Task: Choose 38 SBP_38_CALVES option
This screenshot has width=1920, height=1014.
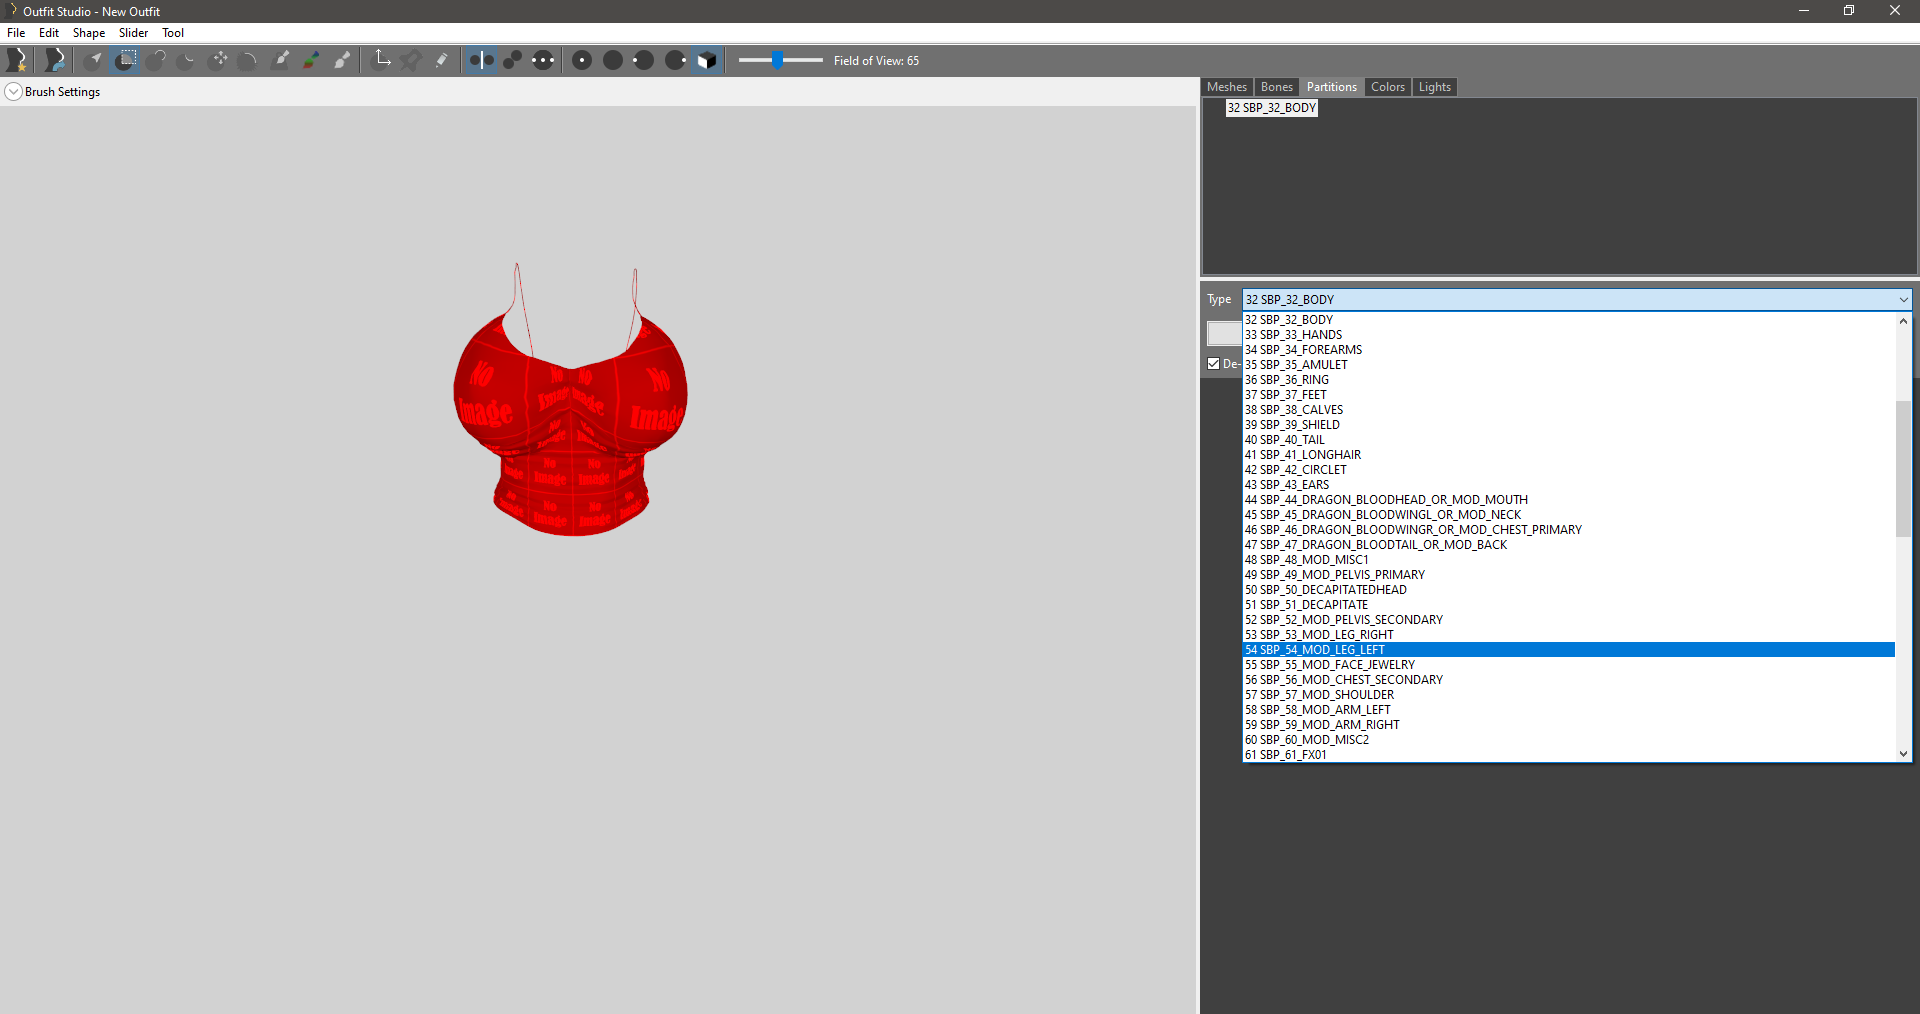Action: click(x=1568, y=410)
